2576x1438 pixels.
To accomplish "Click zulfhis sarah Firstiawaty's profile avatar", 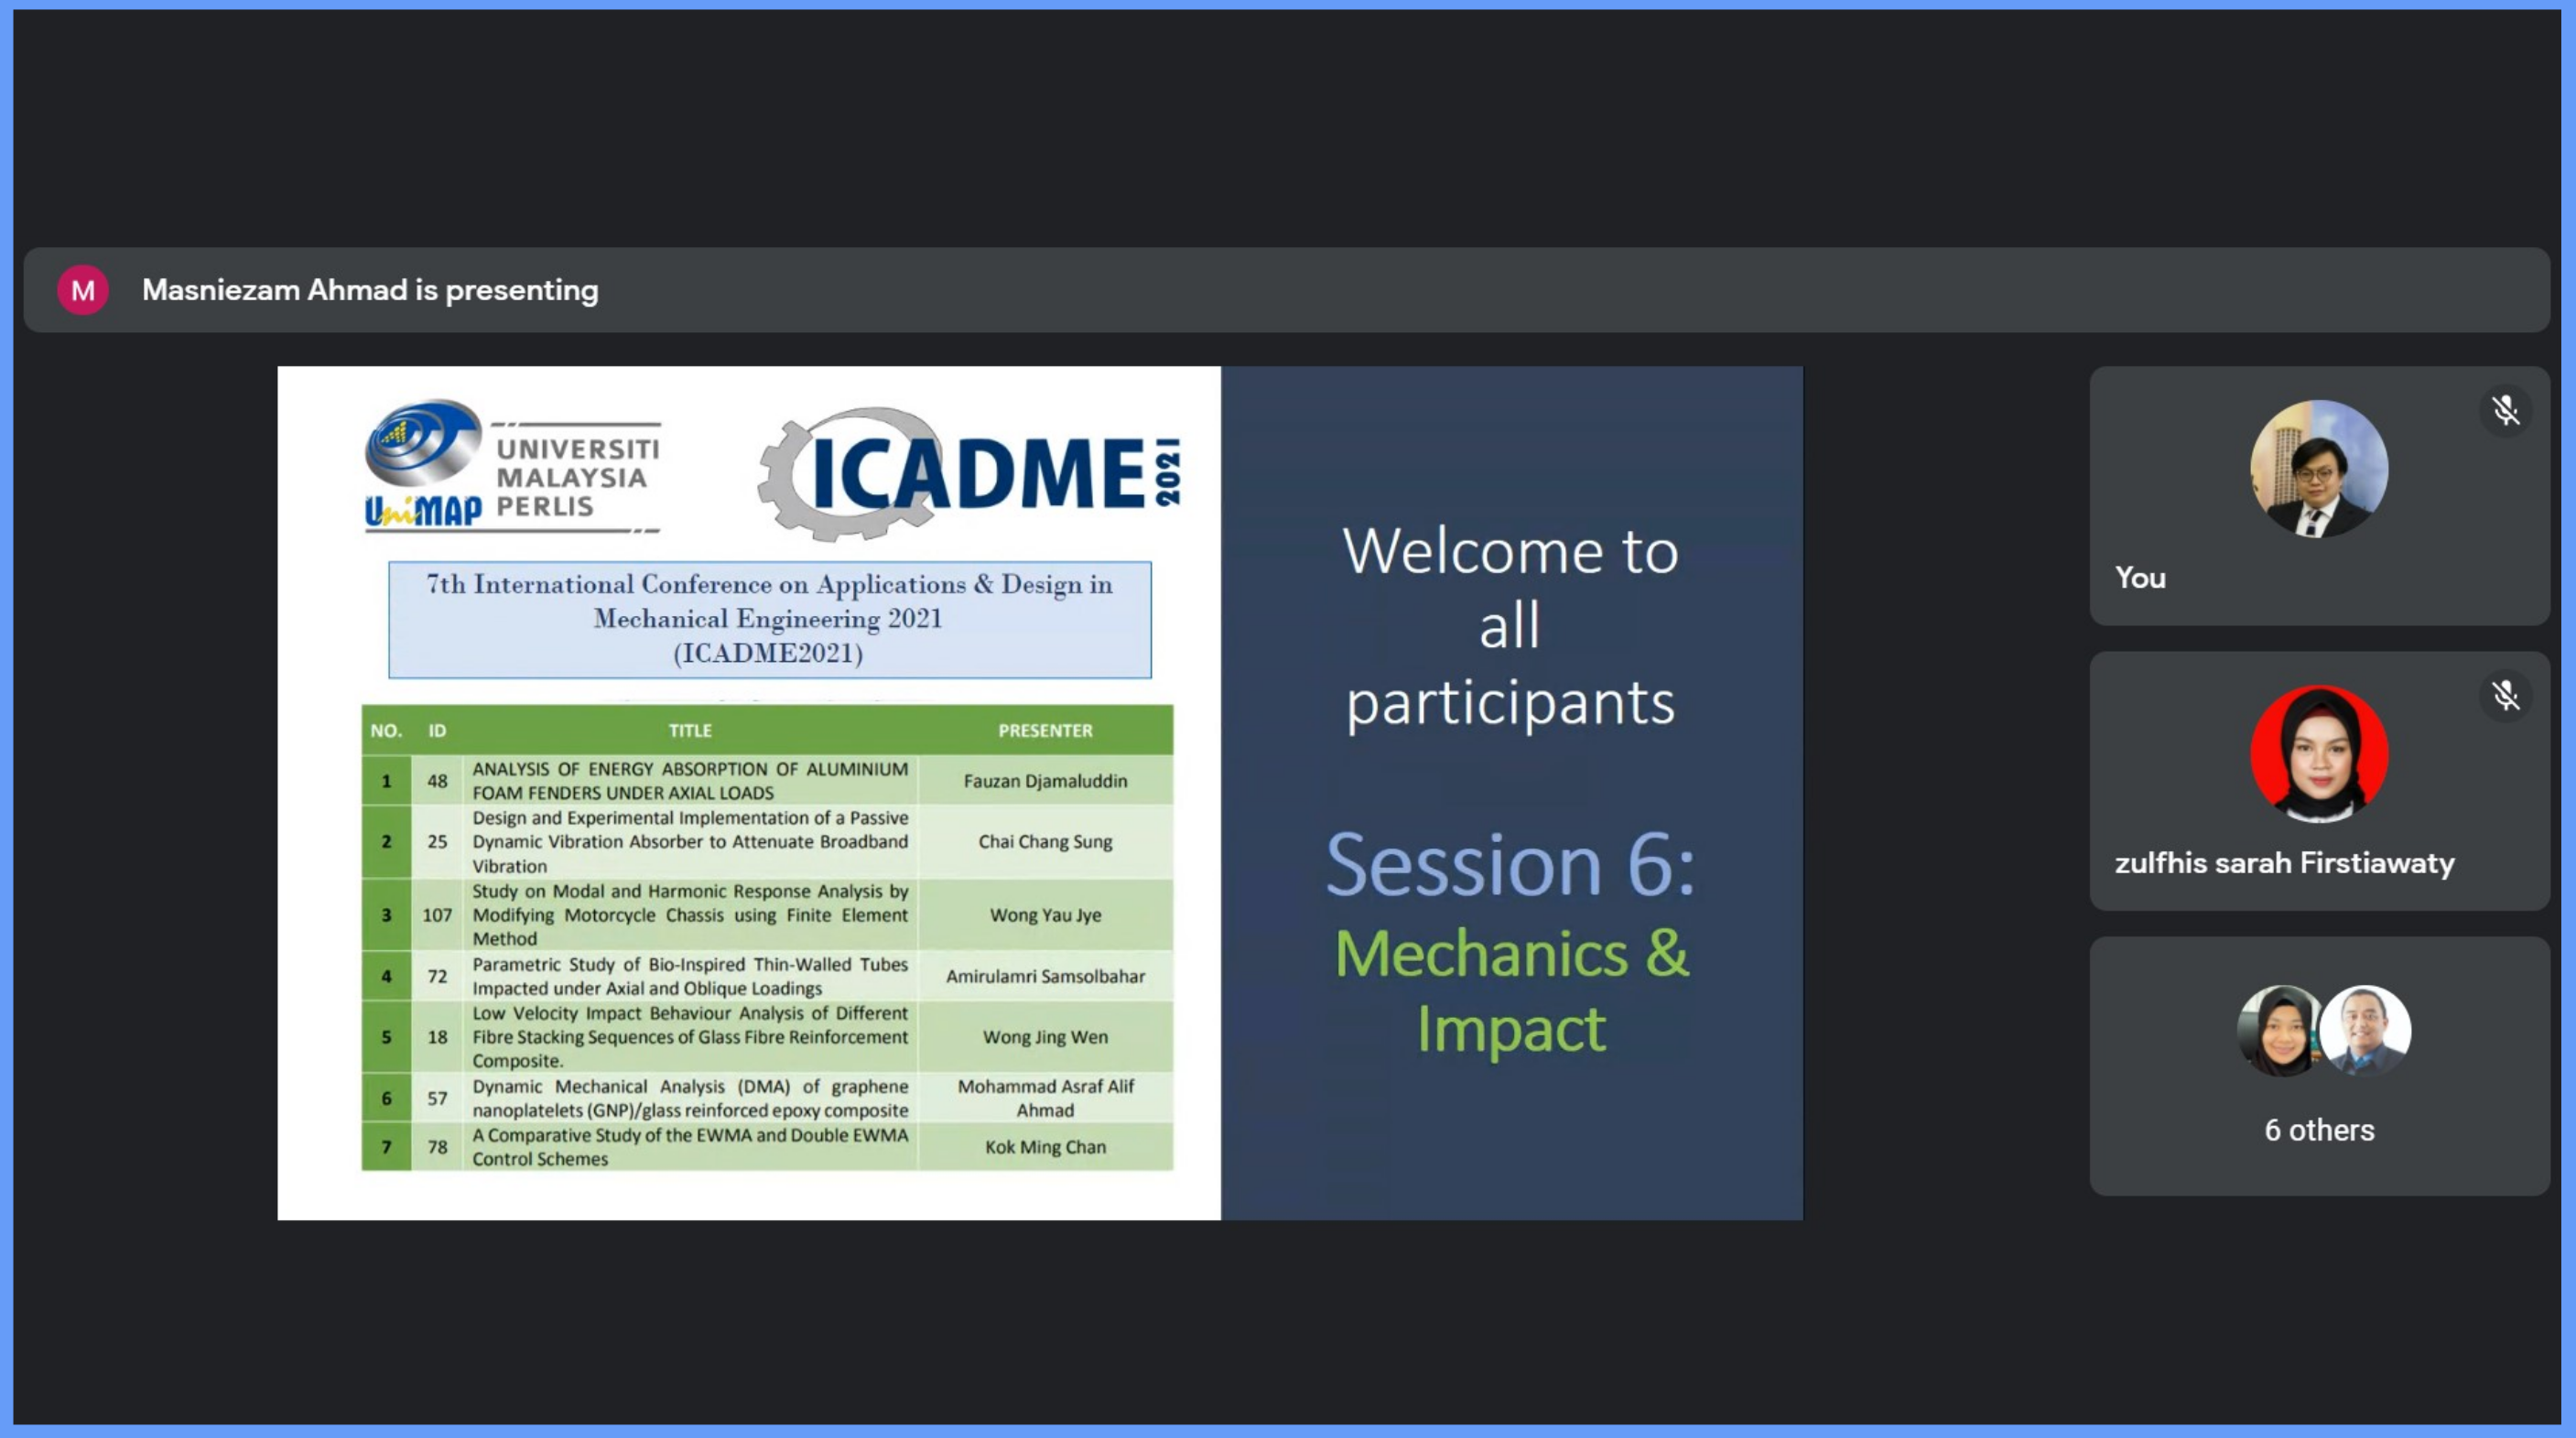I will [x=2318, y=753].
